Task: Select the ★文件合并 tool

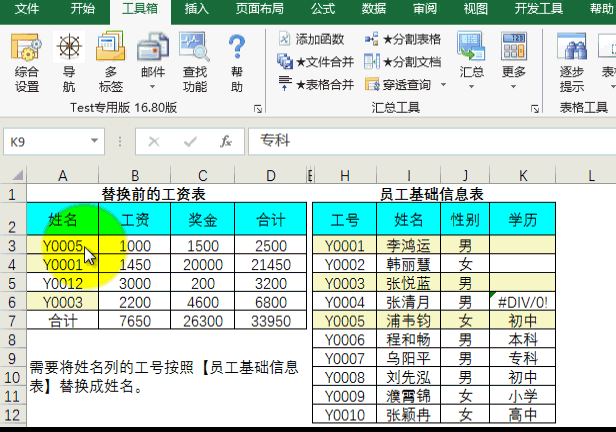Action: click(x=315, y=62)
